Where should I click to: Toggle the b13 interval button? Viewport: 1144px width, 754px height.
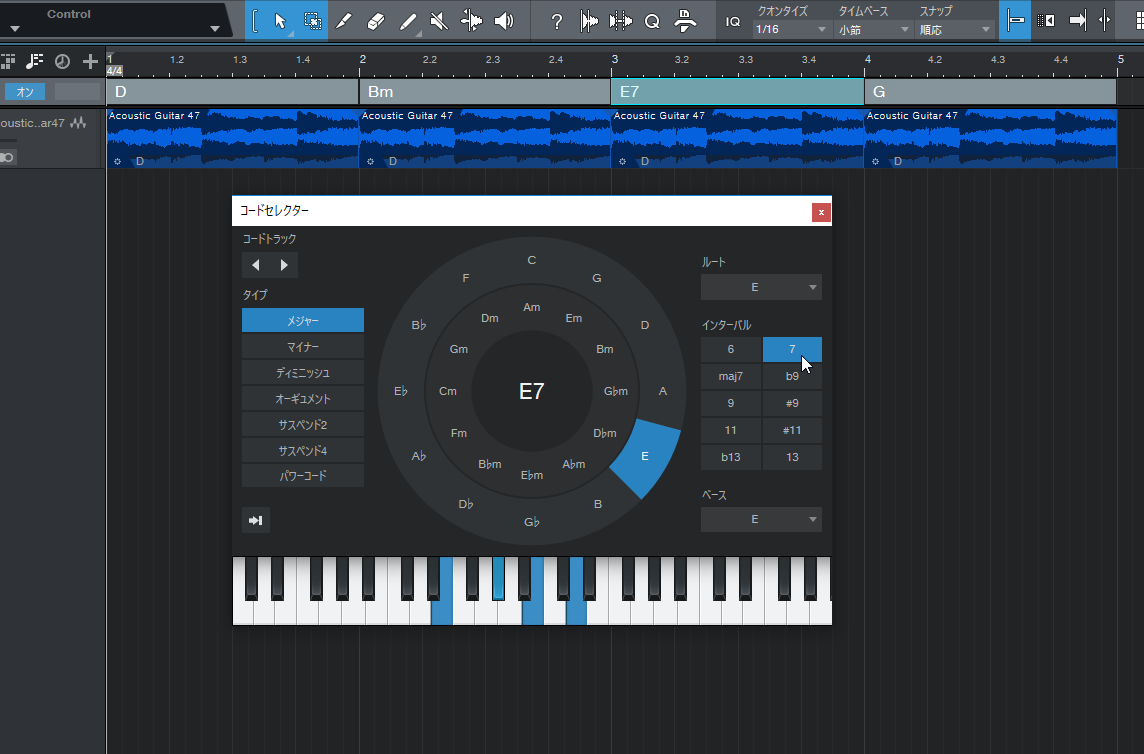(x=731, y=457)
